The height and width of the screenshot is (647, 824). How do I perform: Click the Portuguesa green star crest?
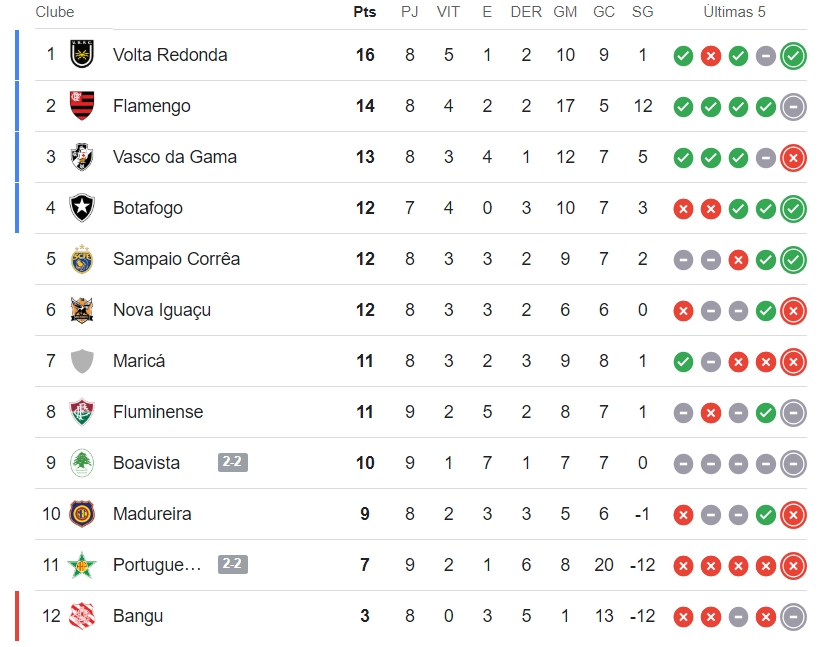(x=82, y=565)
